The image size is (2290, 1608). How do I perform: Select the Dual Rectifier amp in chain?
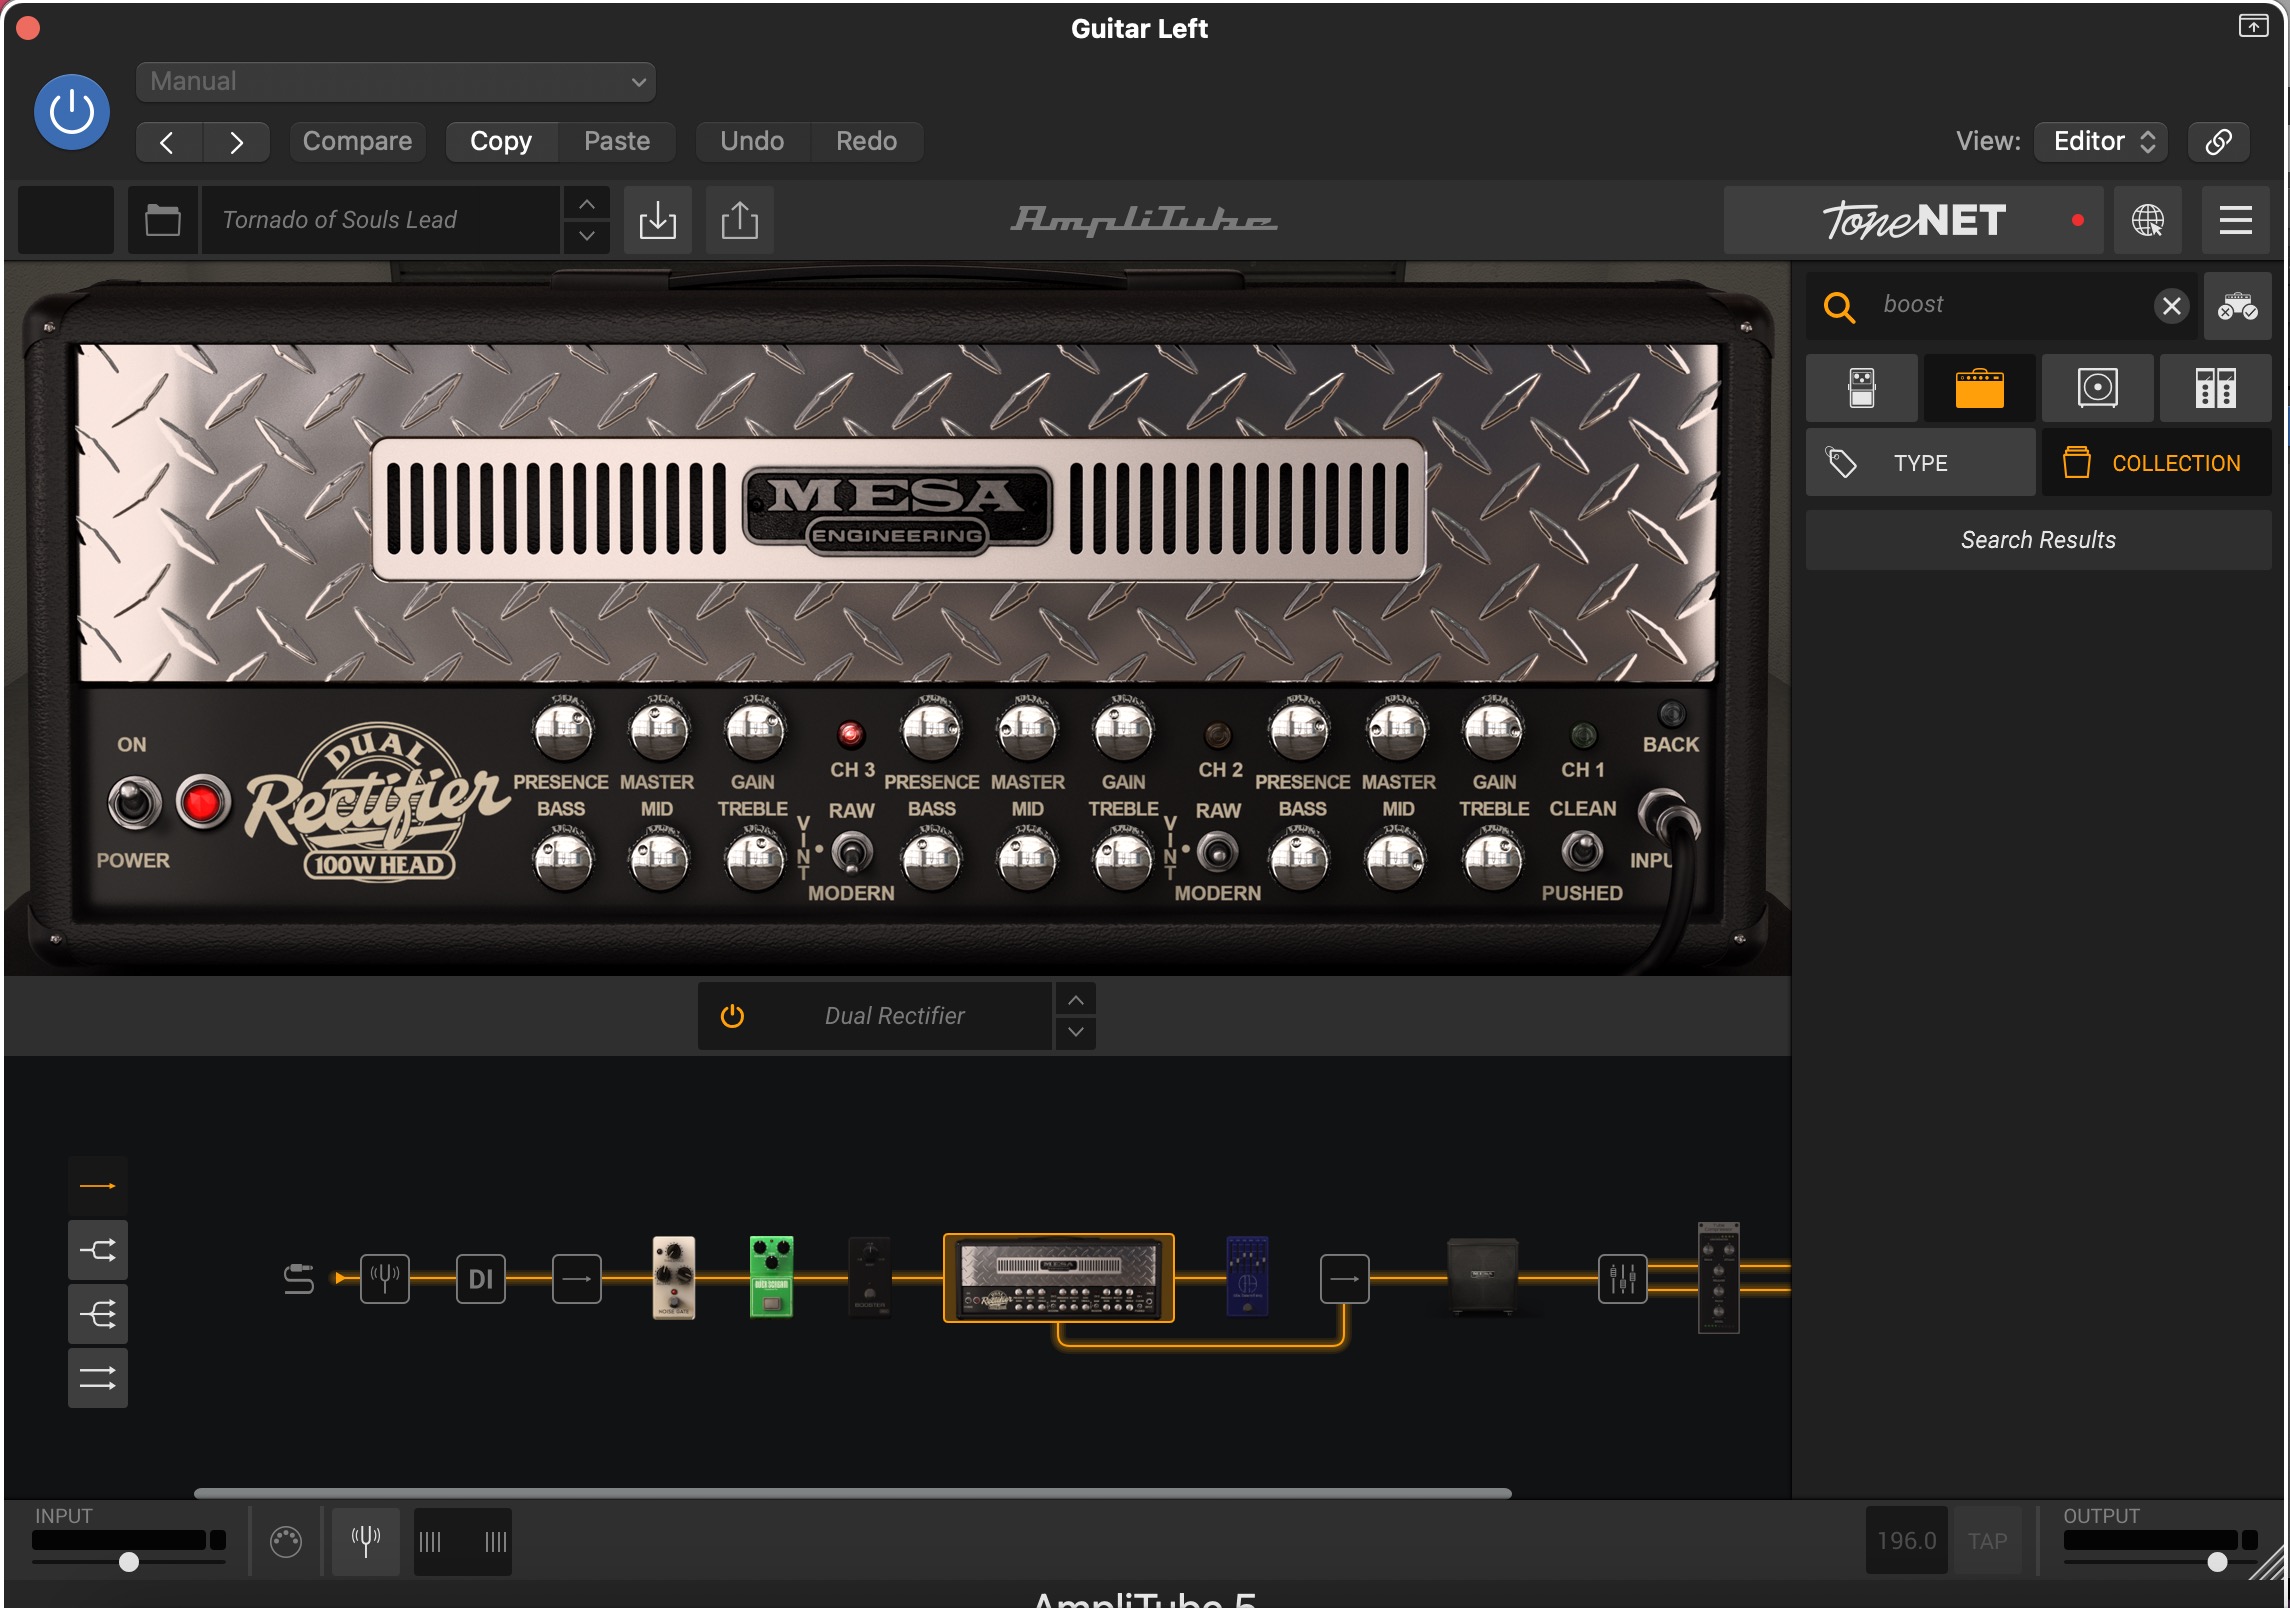(x=1059, y=1278)
